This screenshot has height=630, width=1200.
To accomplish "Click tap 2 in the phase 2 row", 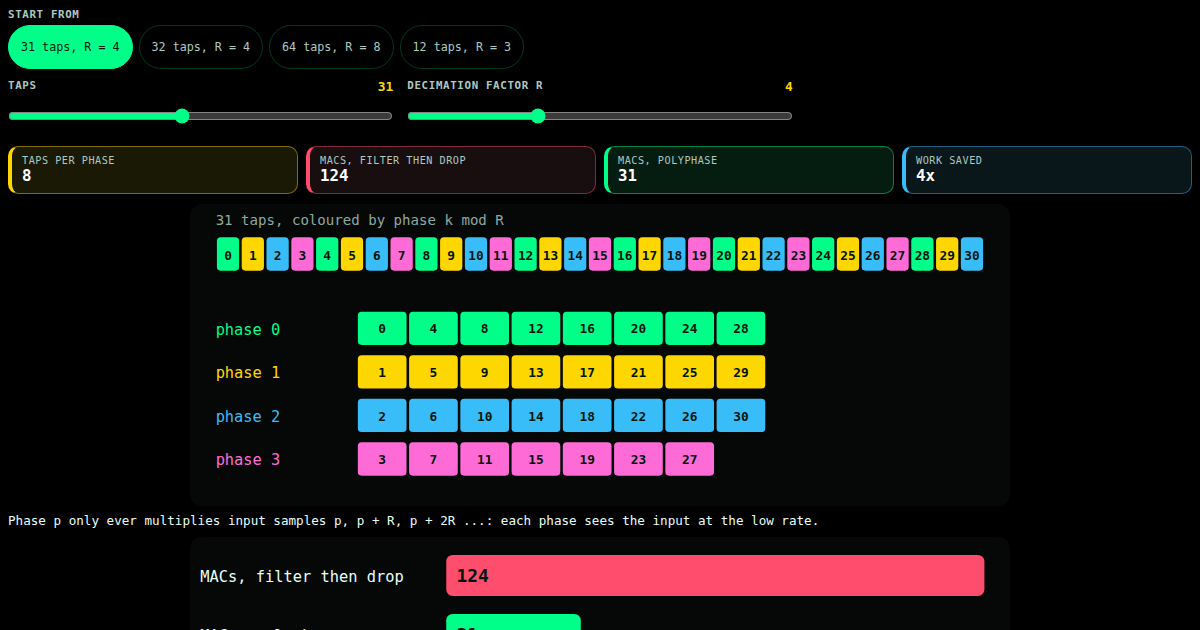I will coord(382,415).
